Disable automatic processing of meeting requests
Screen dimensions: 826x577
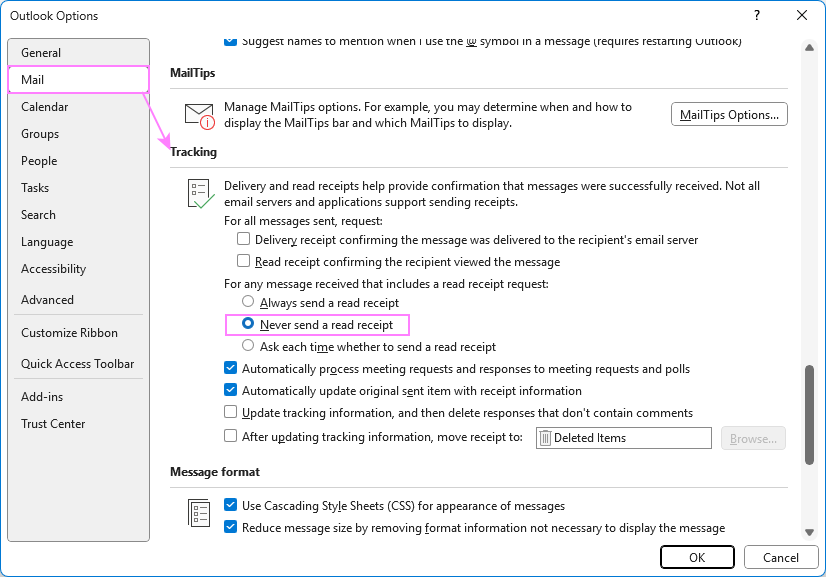230,368
